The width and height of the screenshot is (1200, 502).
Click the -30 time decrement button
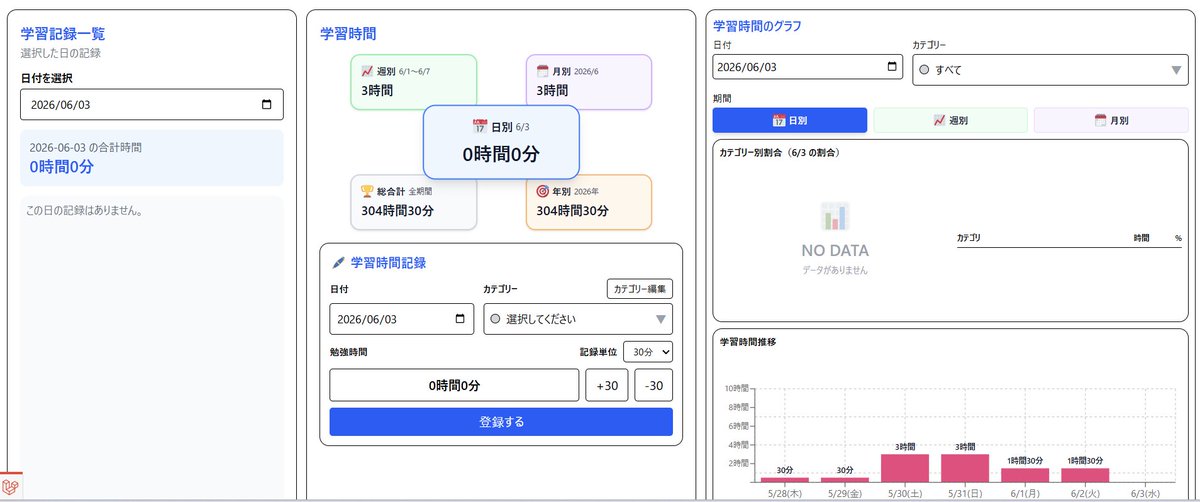coord(653,385)
